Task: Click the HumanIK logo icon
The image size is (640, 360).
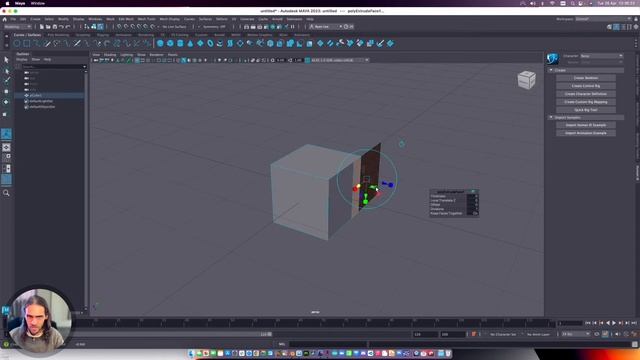Action: tap(553, 59)
